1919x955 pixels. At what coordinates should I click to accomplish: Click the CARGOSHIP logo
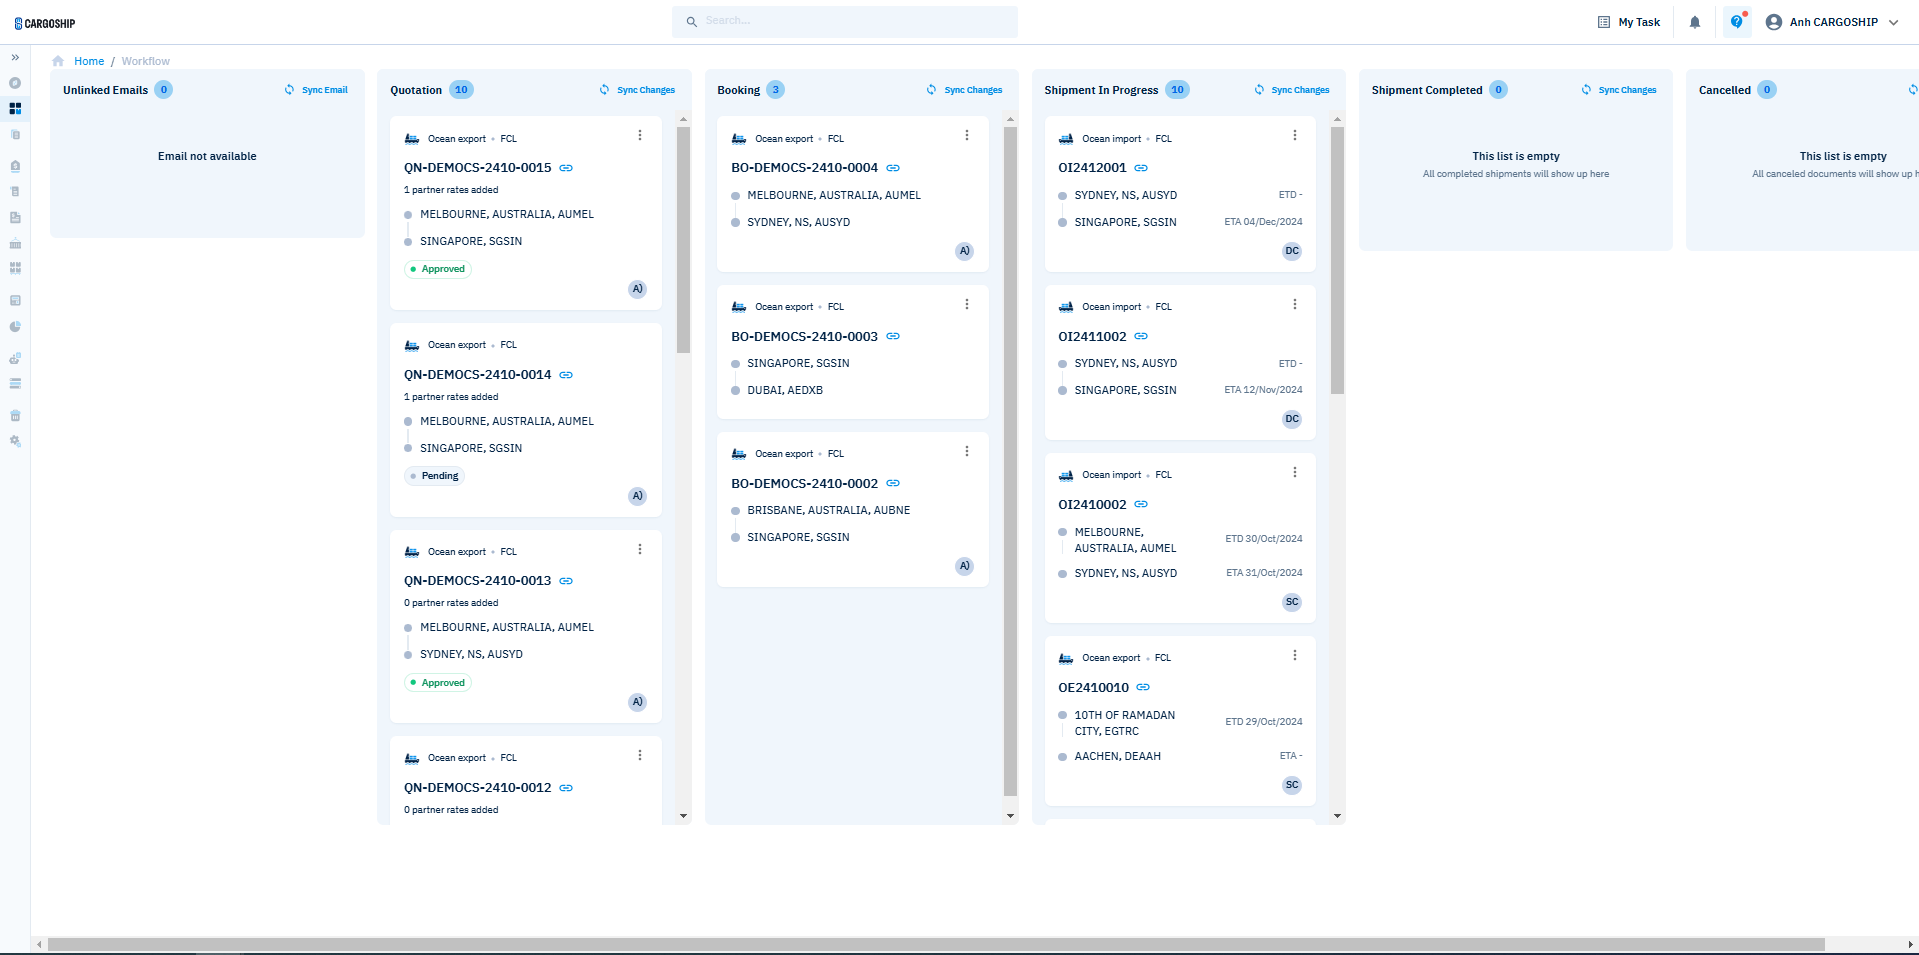click(45, 23)
